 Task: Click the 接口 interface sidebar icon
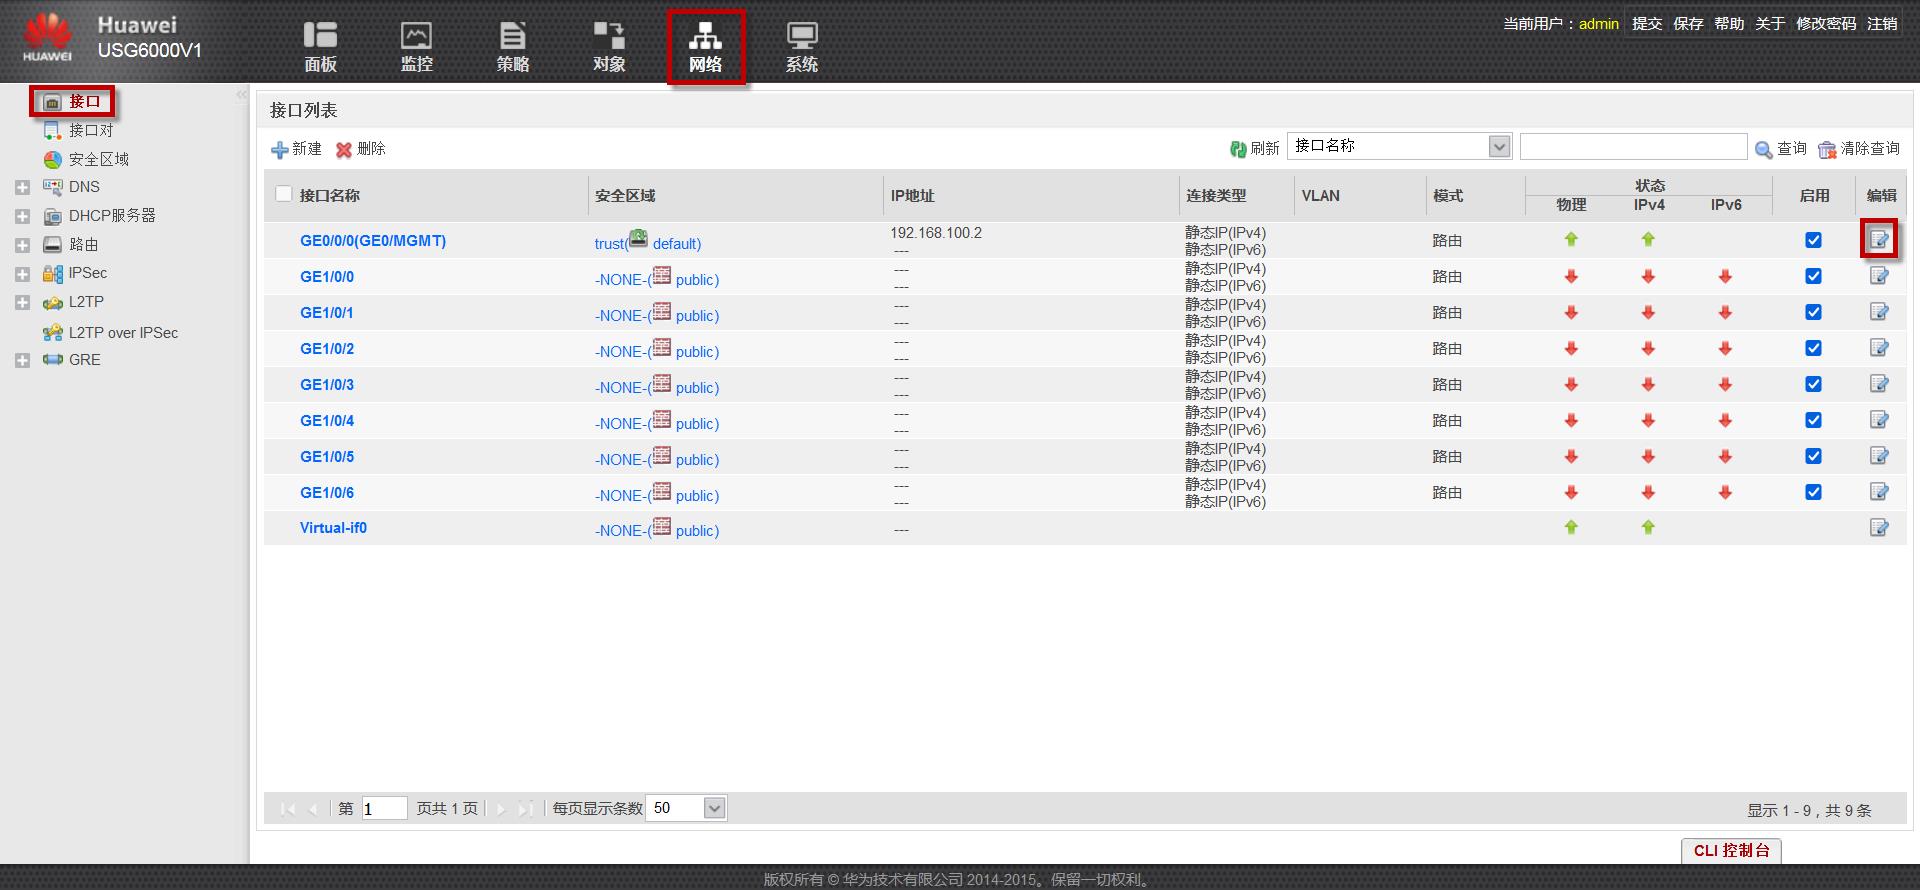click(x=53, y=102)
